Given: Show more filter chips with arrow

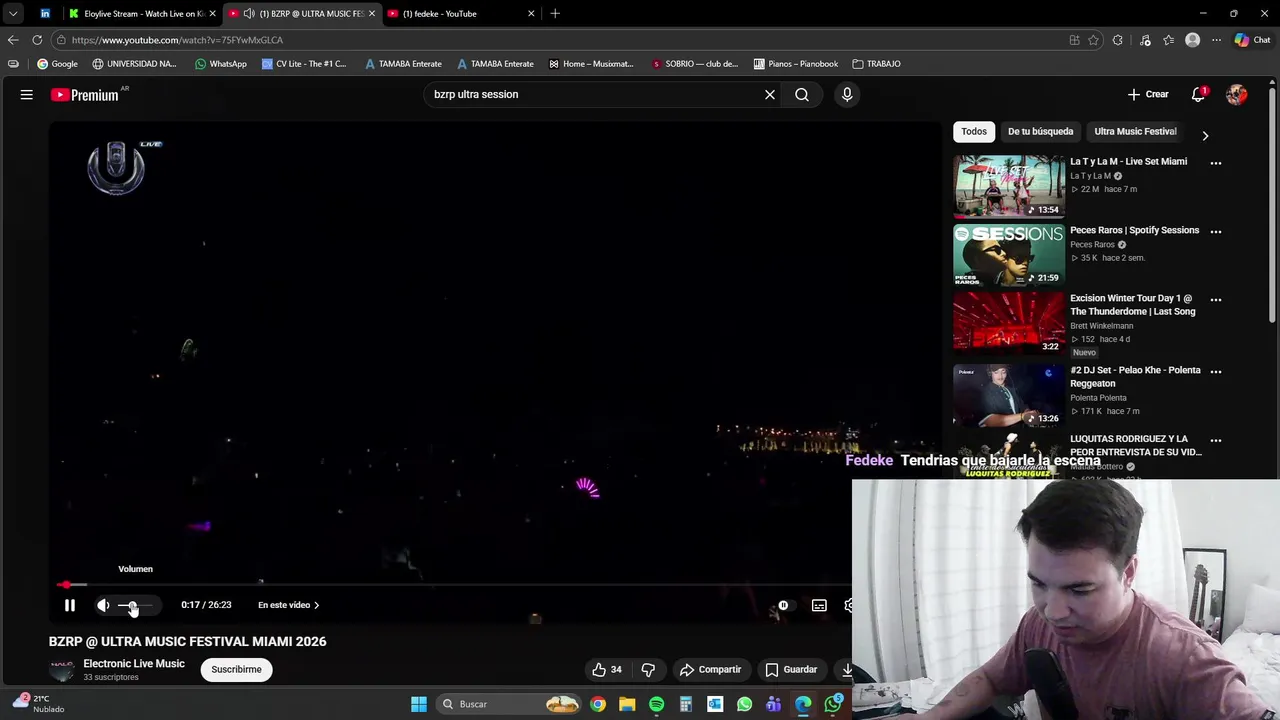Looking at the screenshot, I should (x=1205, y=135).
